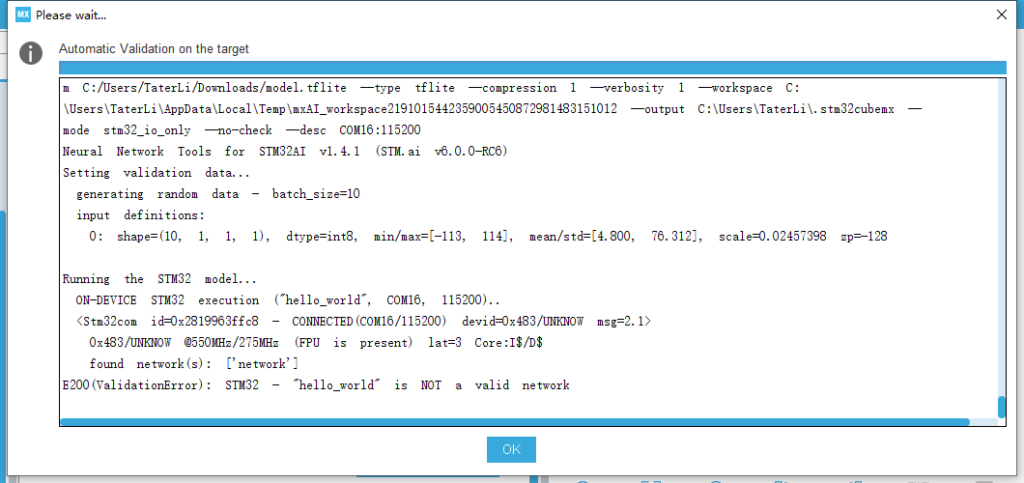This screenshot has width=1024, height=483.
Task: Click the info icon beside Automatic Validation
Action: click(31, 54)
